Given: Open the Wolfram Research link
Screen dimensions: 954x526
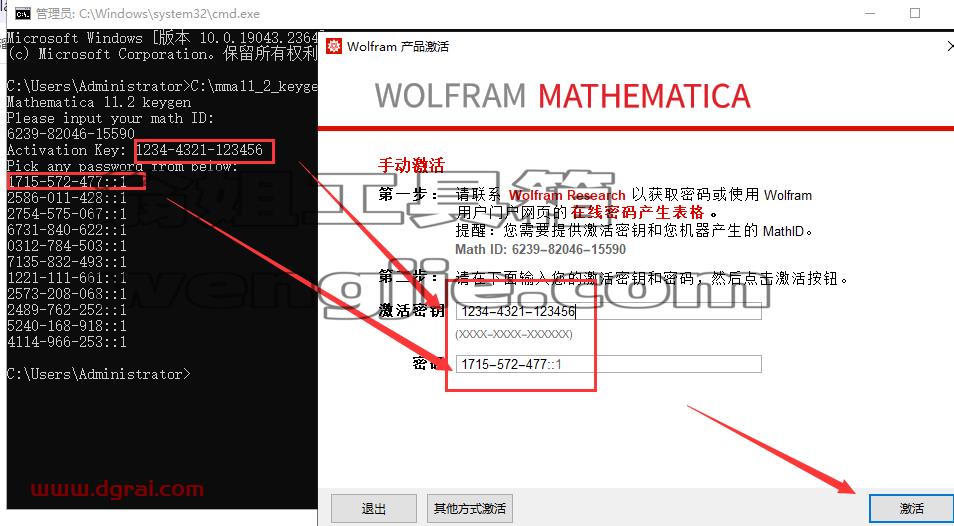Looking at the screenshot, I should pos(567,196).
